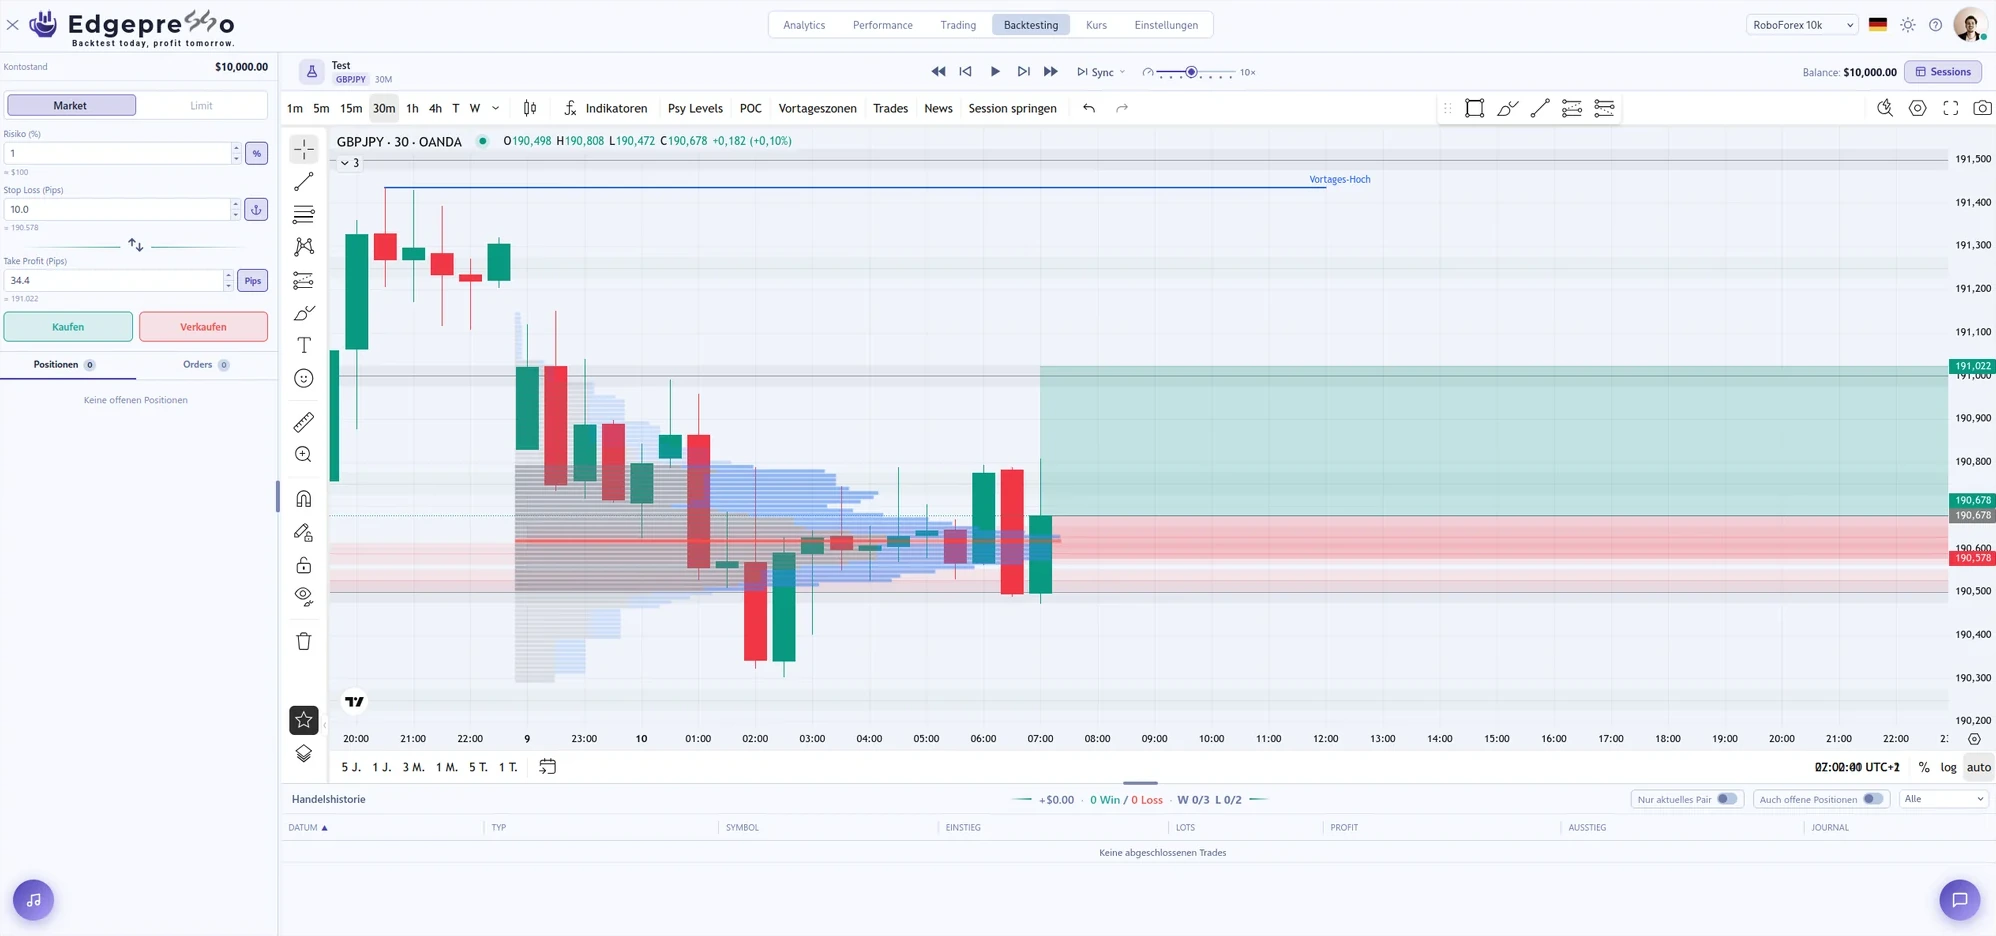The image size is (1996, 936).
Task: Click the Session springen button
Action: coord(1012,108)
